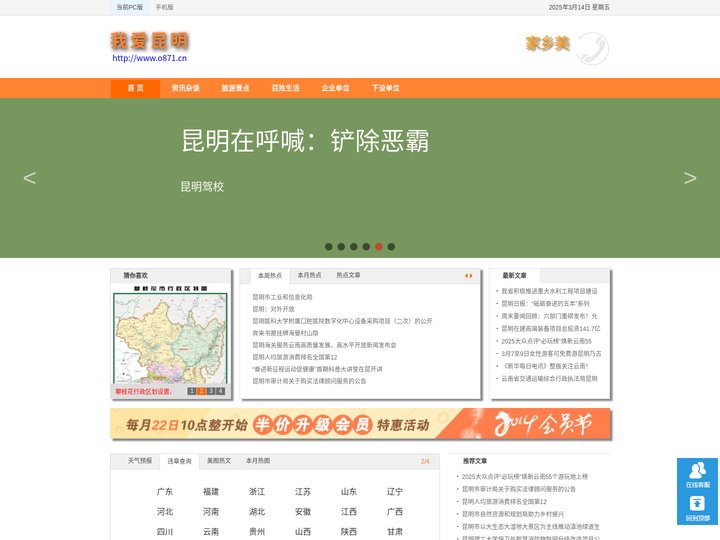Select 陕西 province

[349, 532]
